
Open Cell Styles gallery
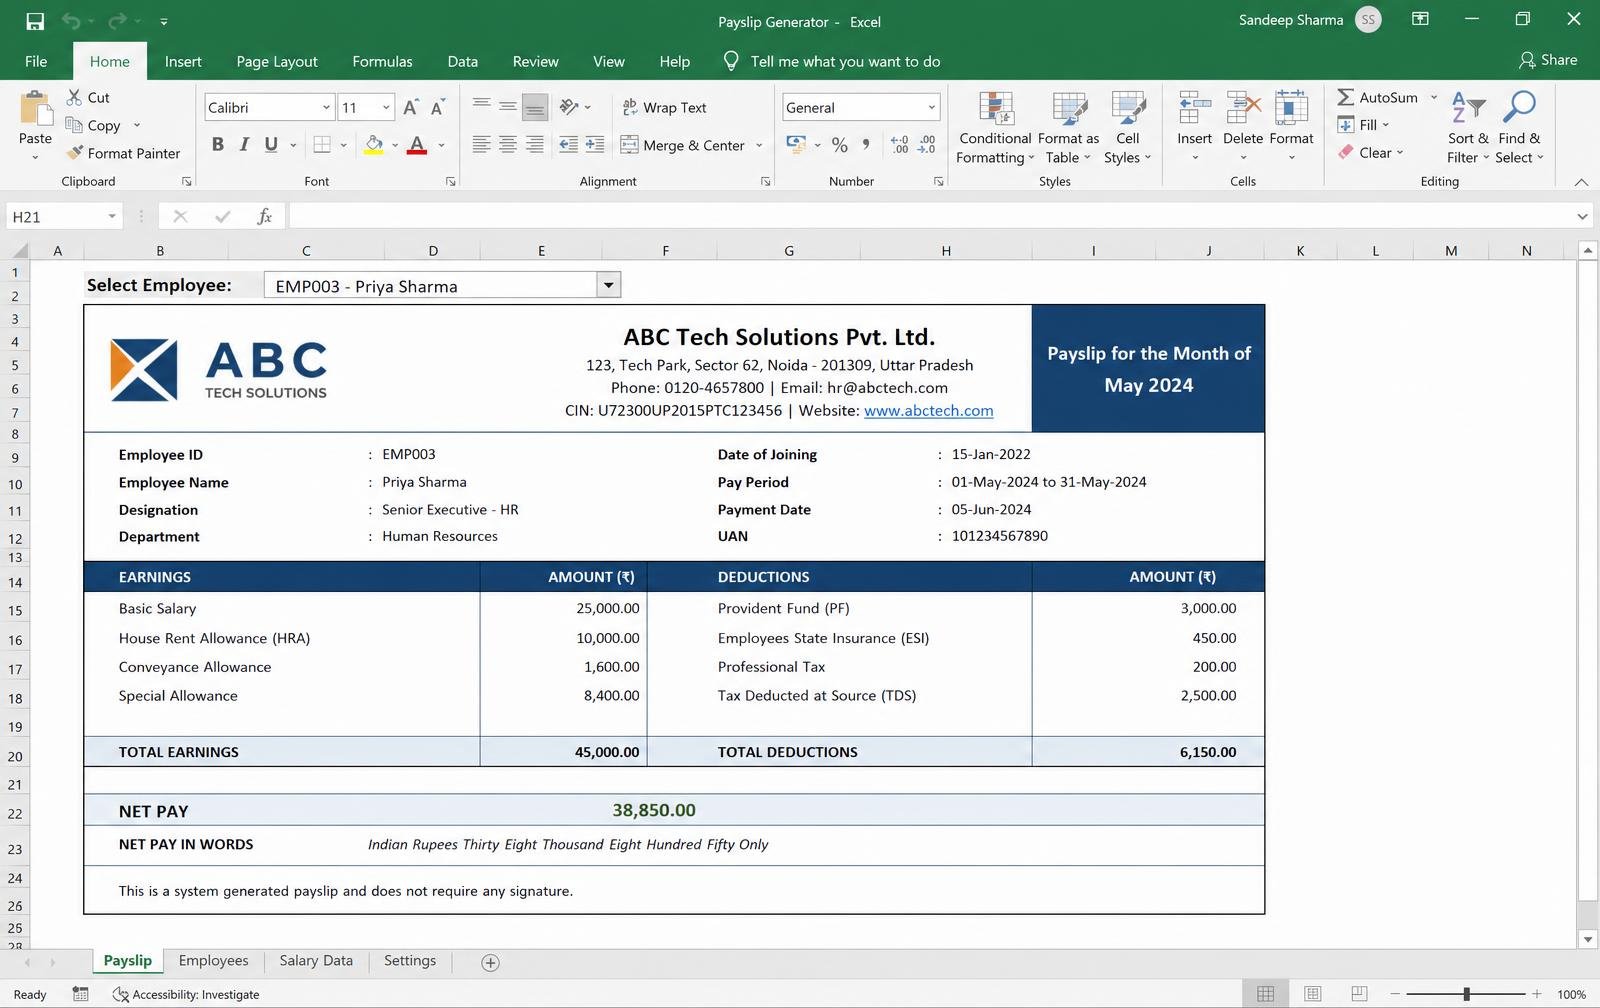1128,128
